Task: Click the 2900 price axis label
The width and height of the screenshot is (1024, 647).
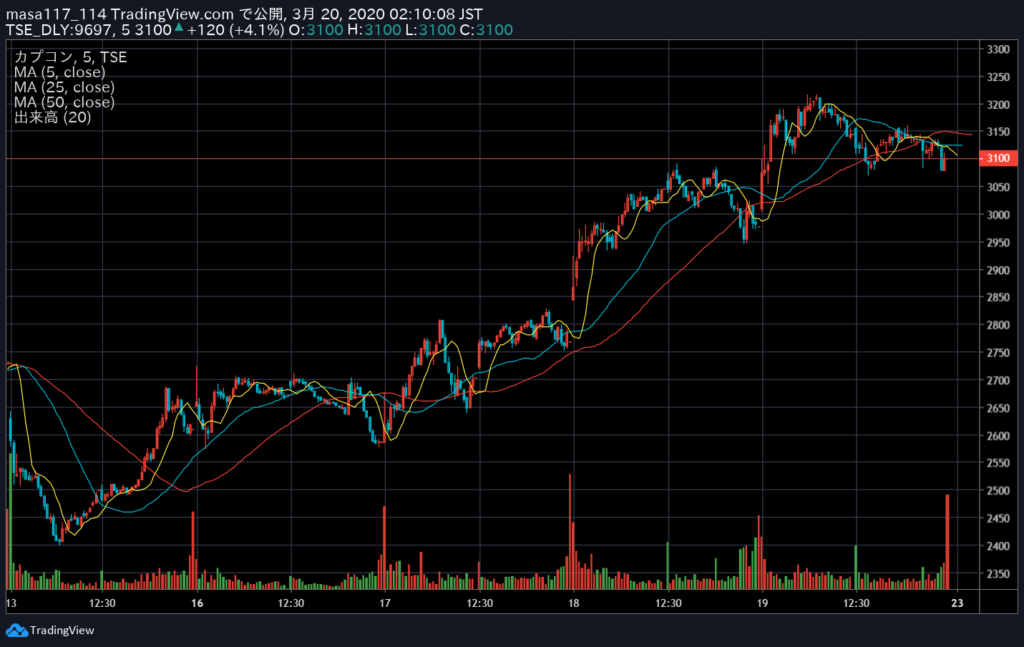Action: pos(998,270)
